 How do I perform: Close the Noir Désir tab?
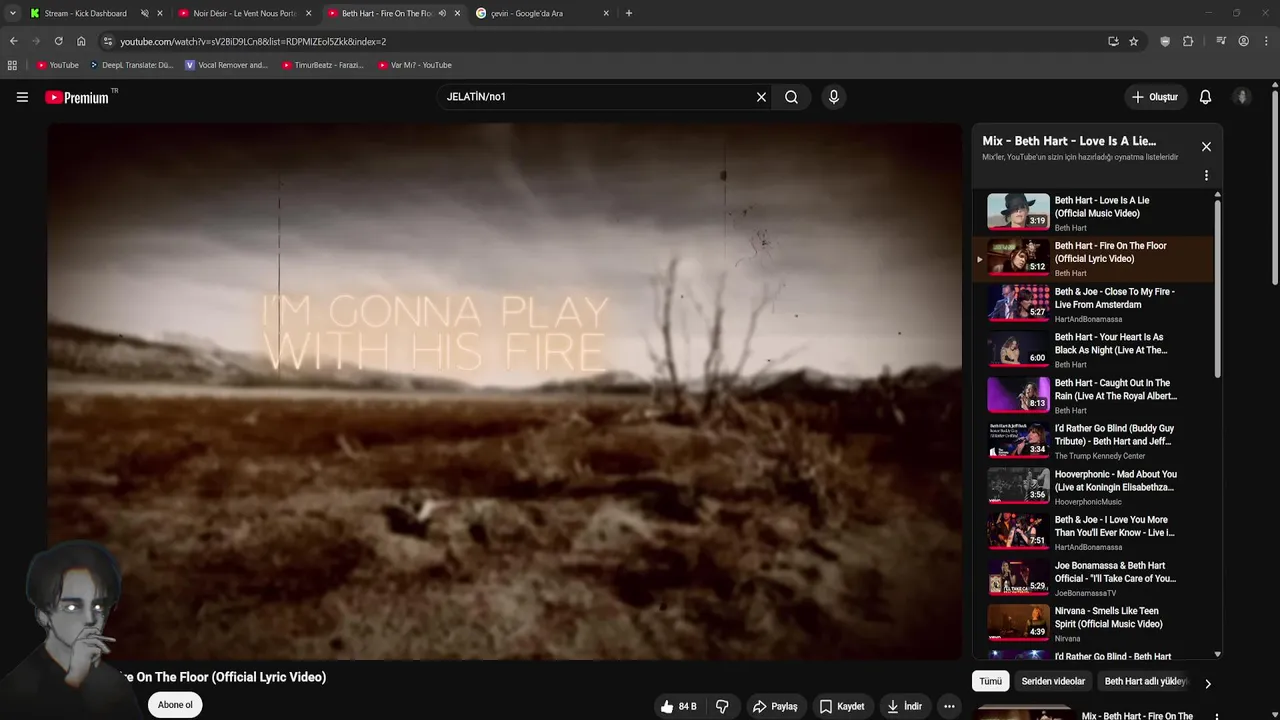tap(308, 13)
